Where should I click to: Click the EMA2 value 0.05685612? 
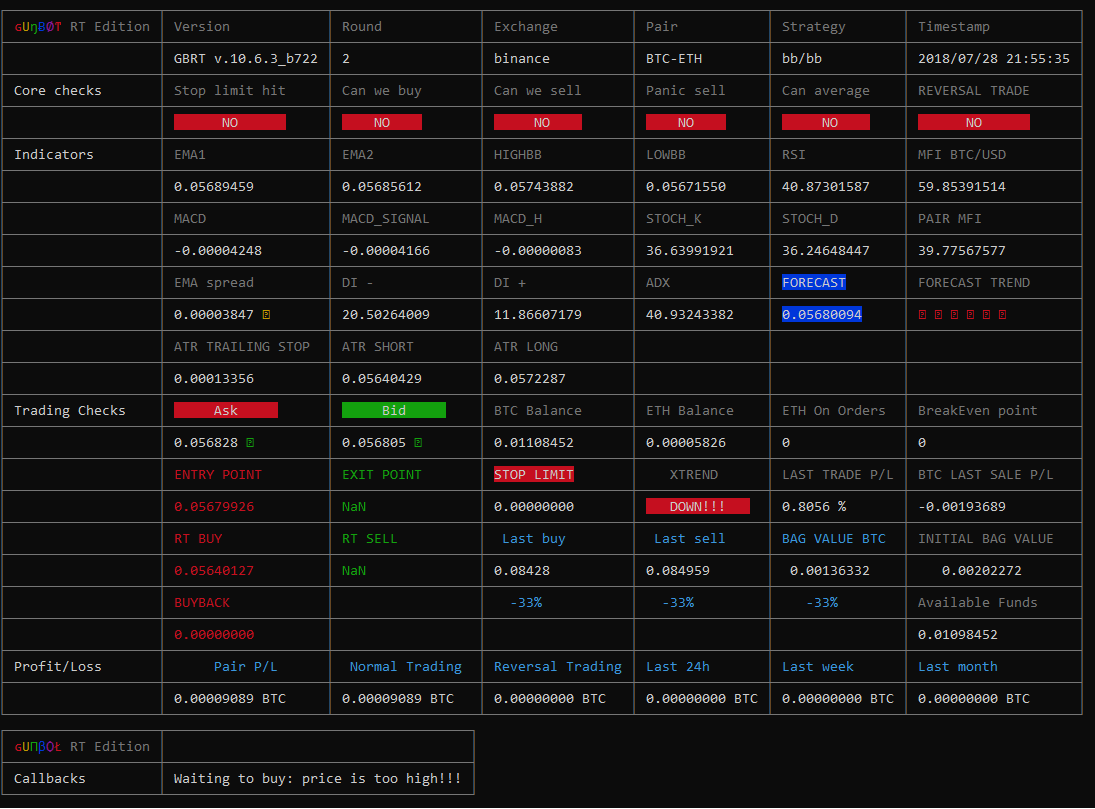(x=382, y=187)
